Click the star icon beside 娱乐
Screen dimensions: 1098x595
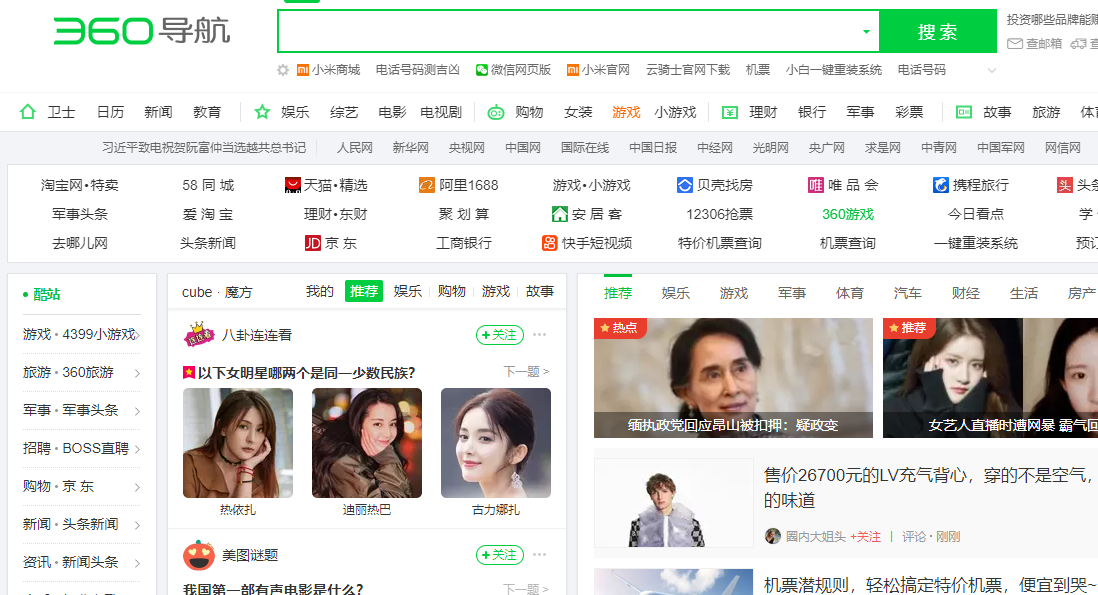263,112
